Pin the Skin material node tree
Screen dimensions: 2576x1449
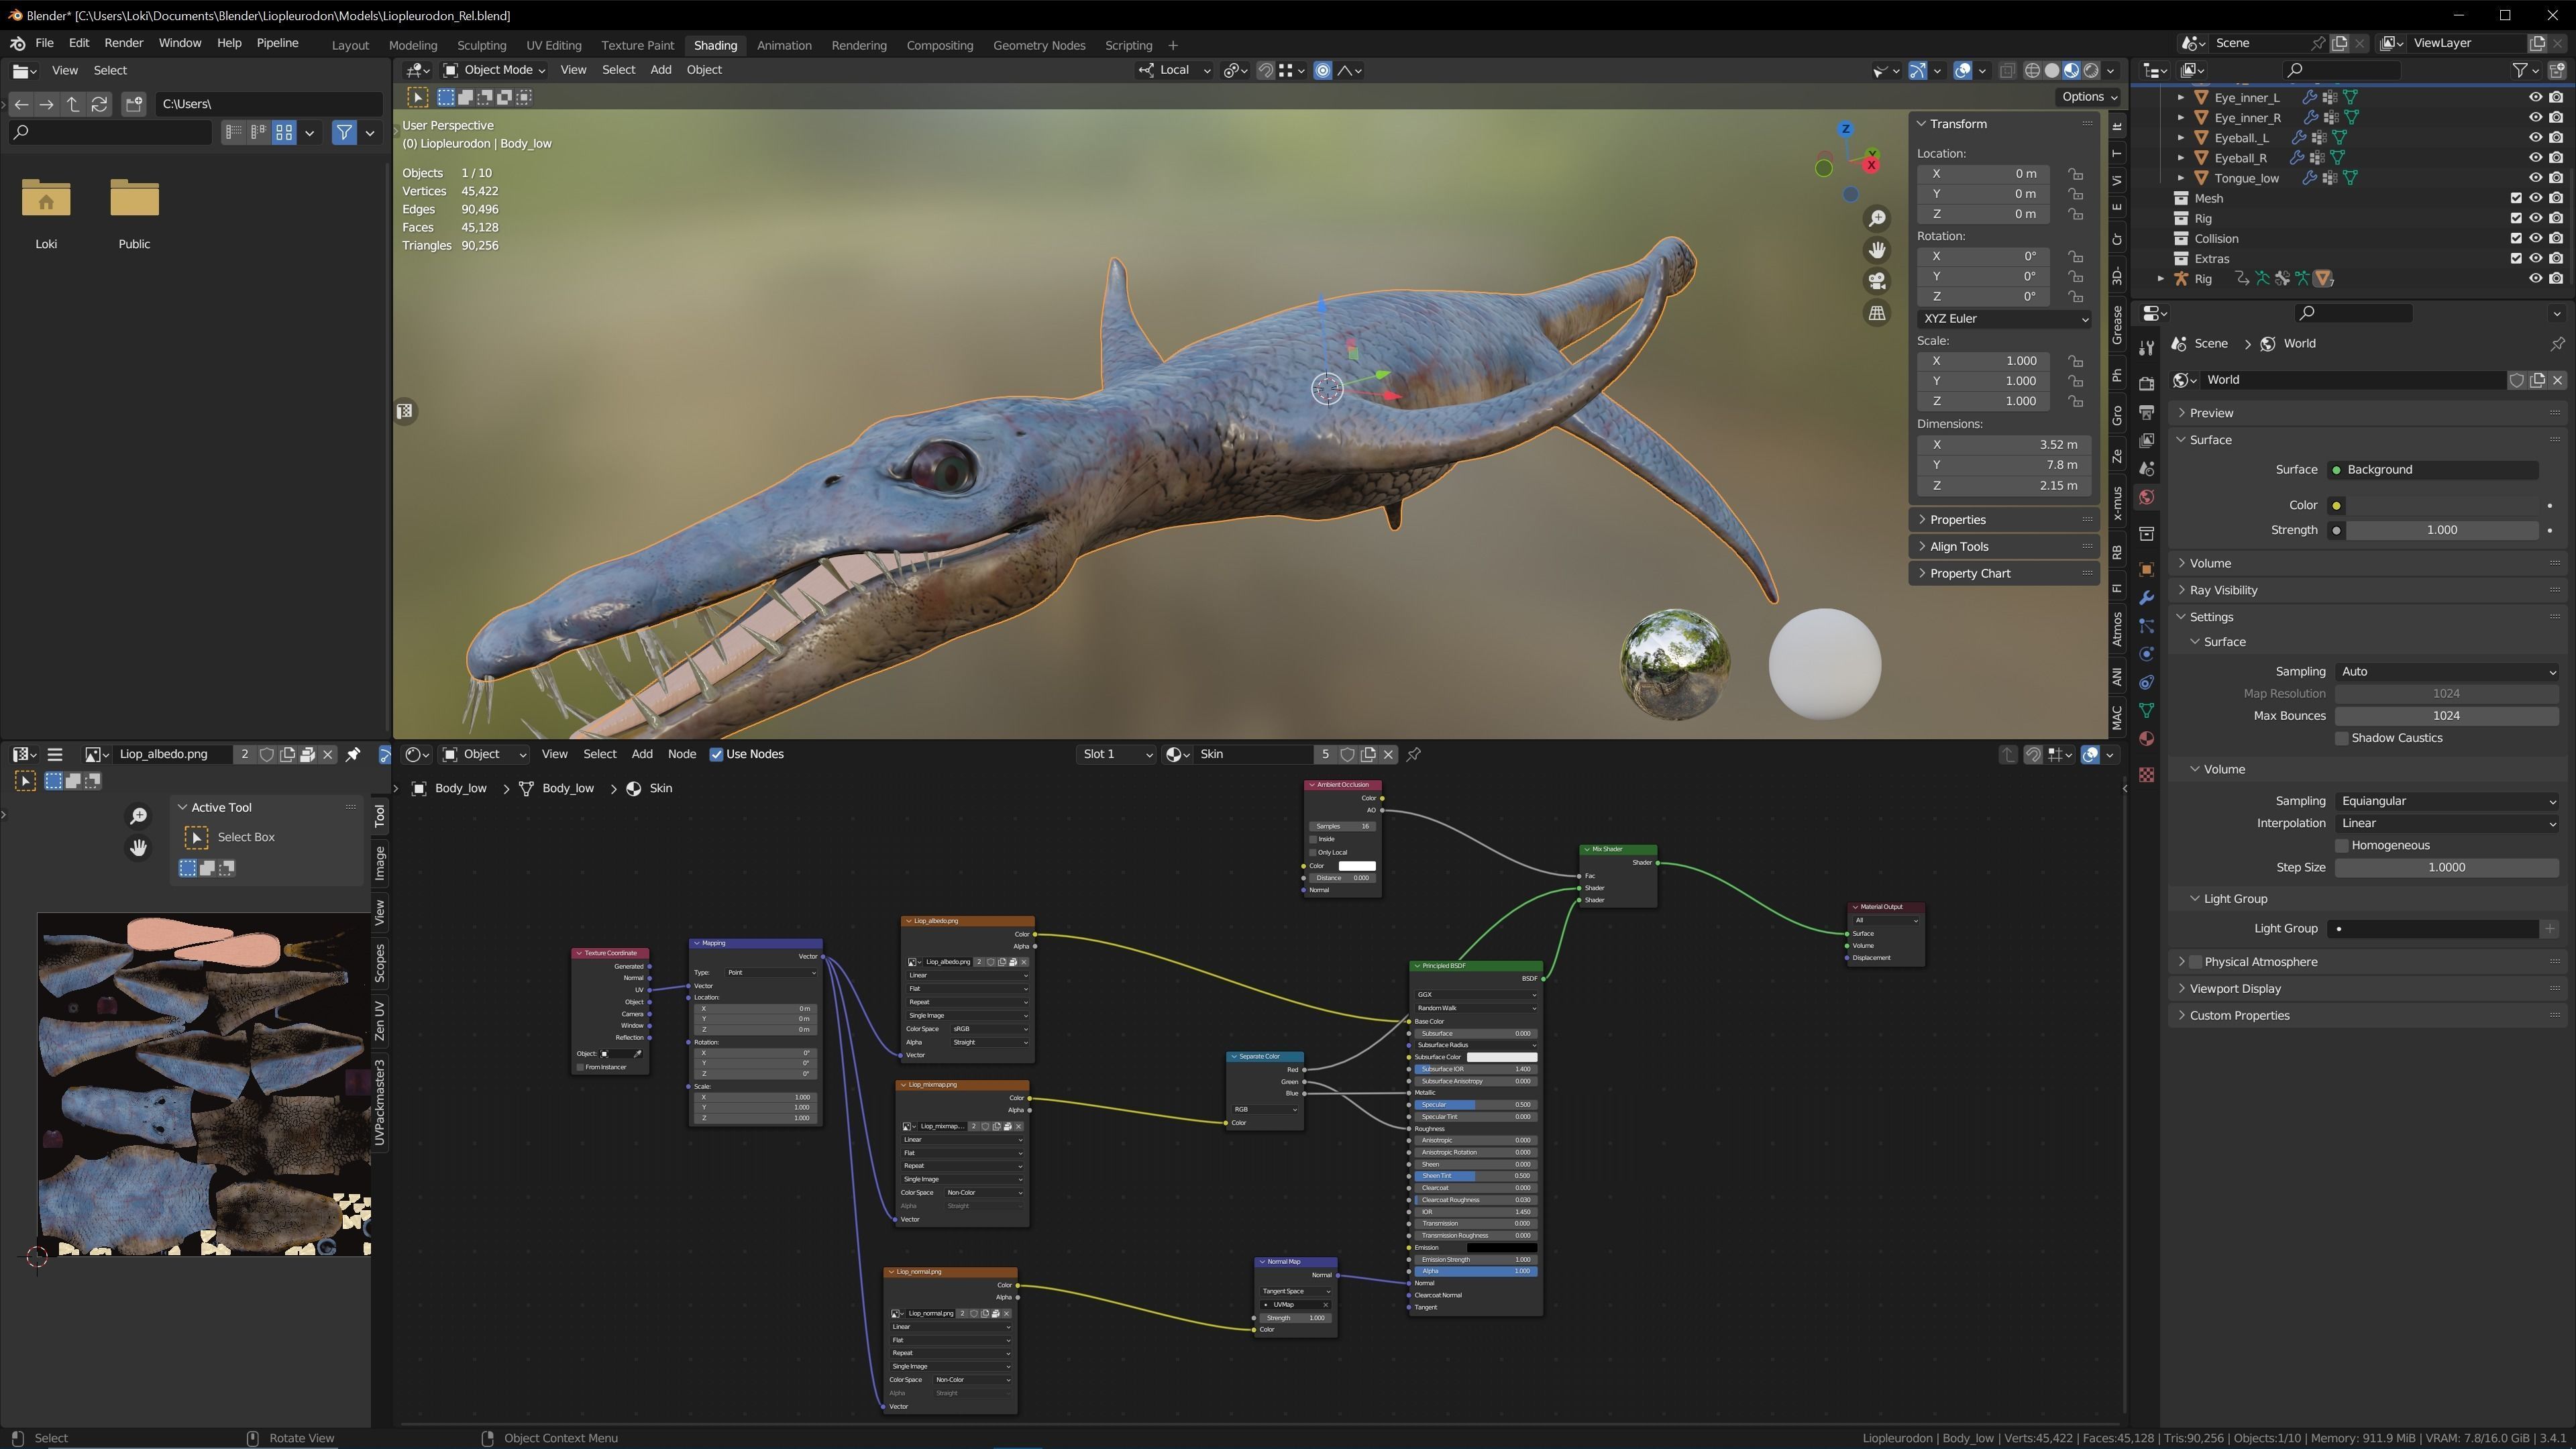pyautogui.click(x=1414, y=754)
